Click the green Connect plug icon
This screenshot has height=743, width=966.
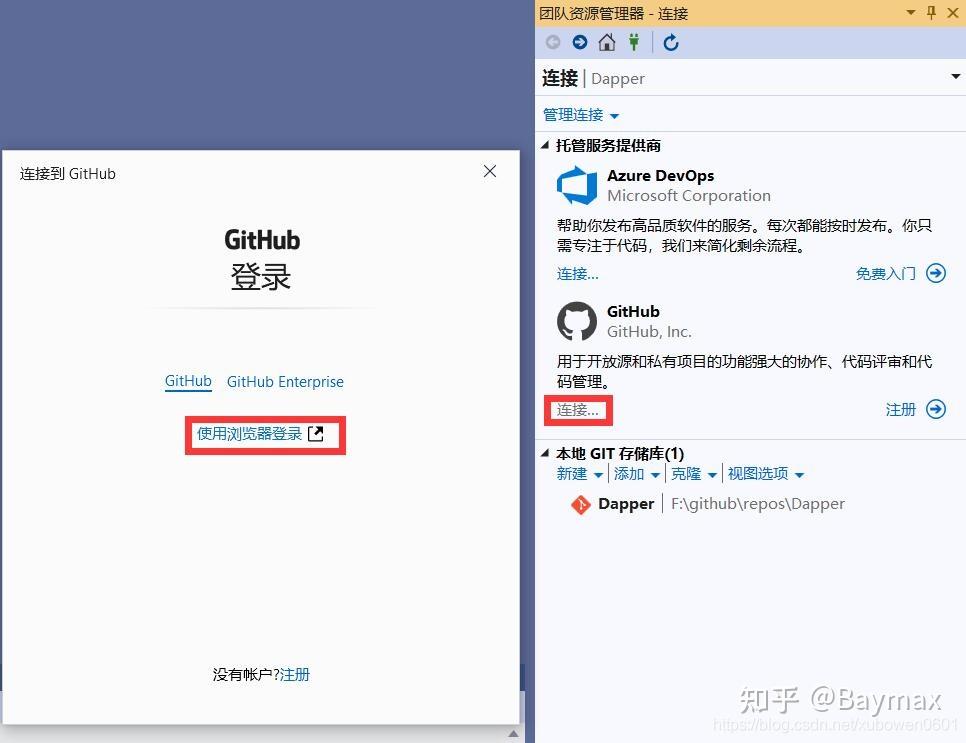636,43
